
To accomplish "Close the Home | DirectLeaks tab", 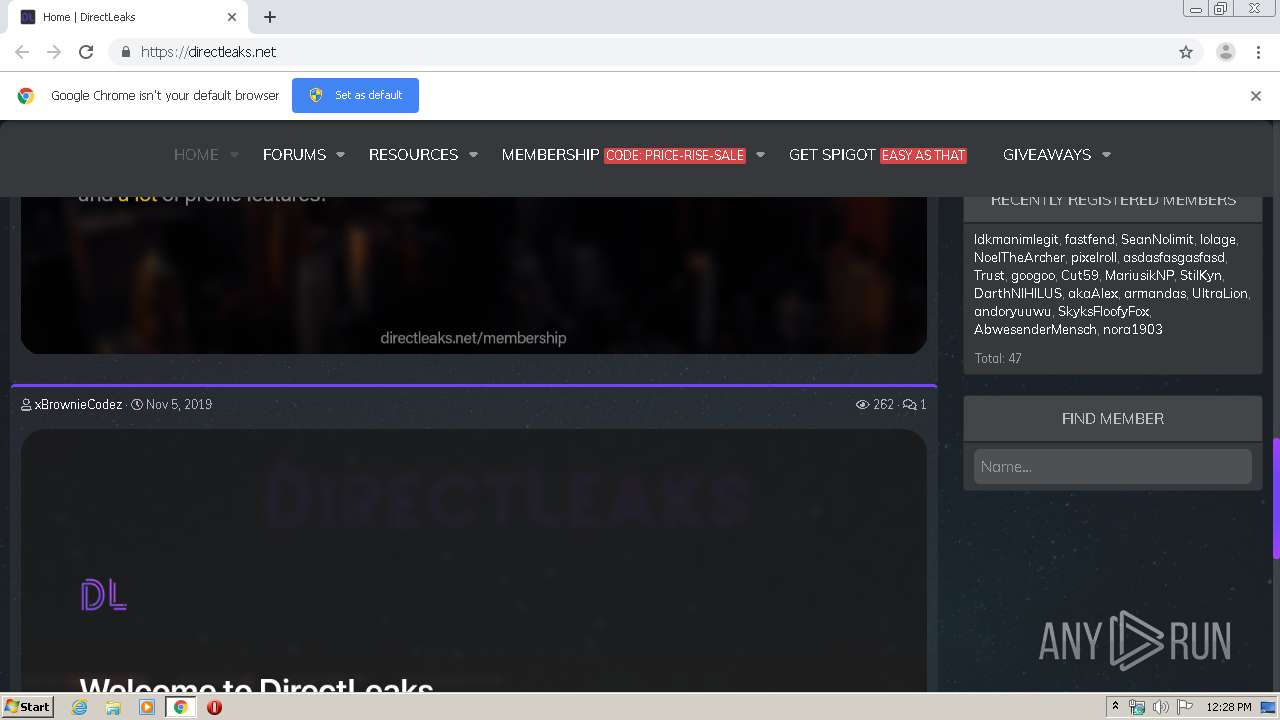I will [232, 17].
